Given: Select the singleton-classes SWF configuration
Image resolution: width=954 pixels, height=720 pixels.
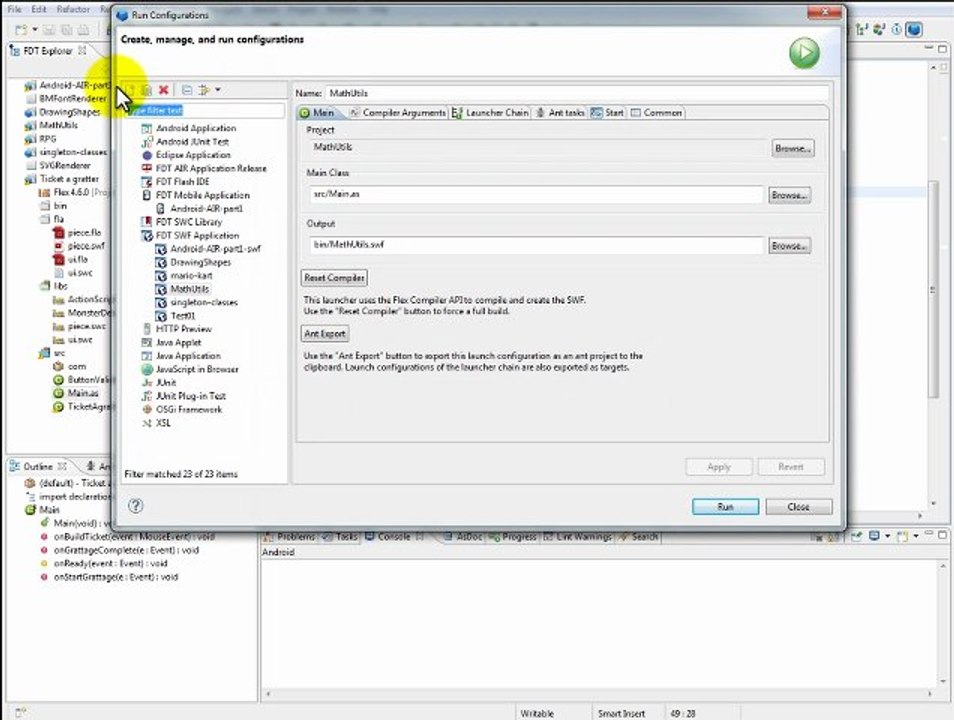Looking at the screenshot, I should click(204, 302).
